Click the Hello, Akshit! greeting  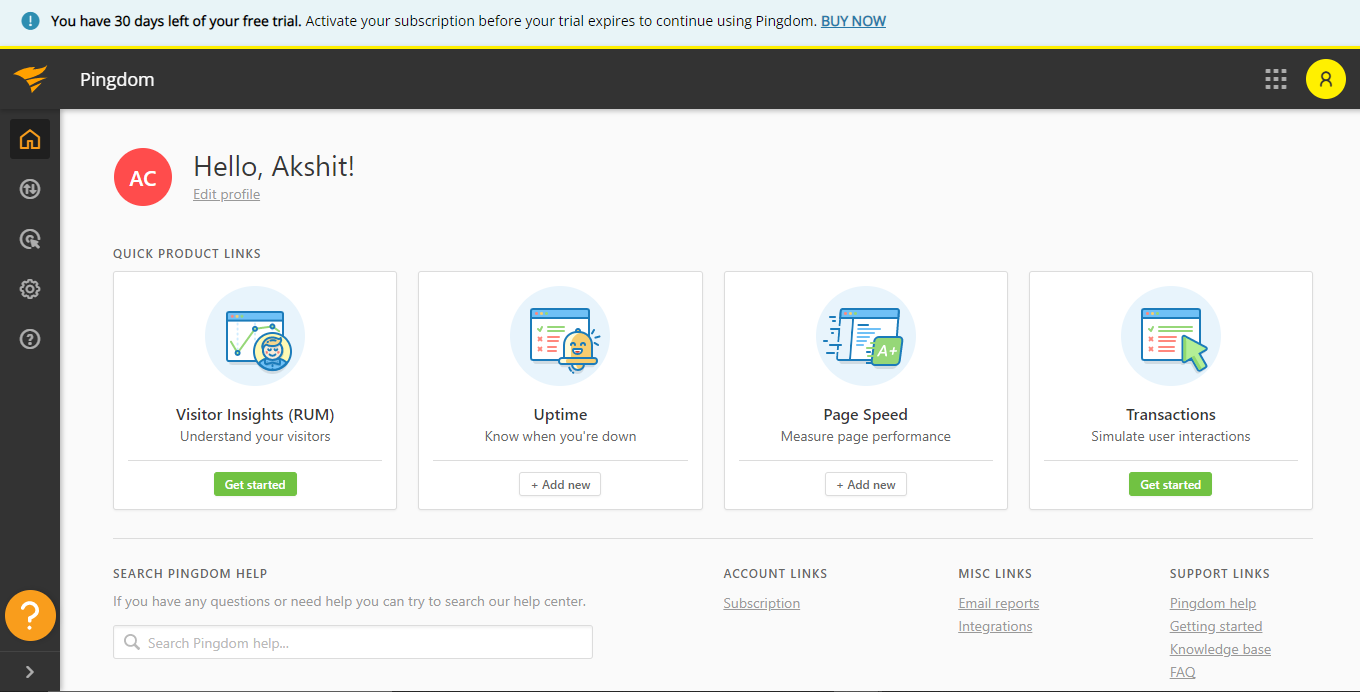pyautogui.click(x=274, y=167)
